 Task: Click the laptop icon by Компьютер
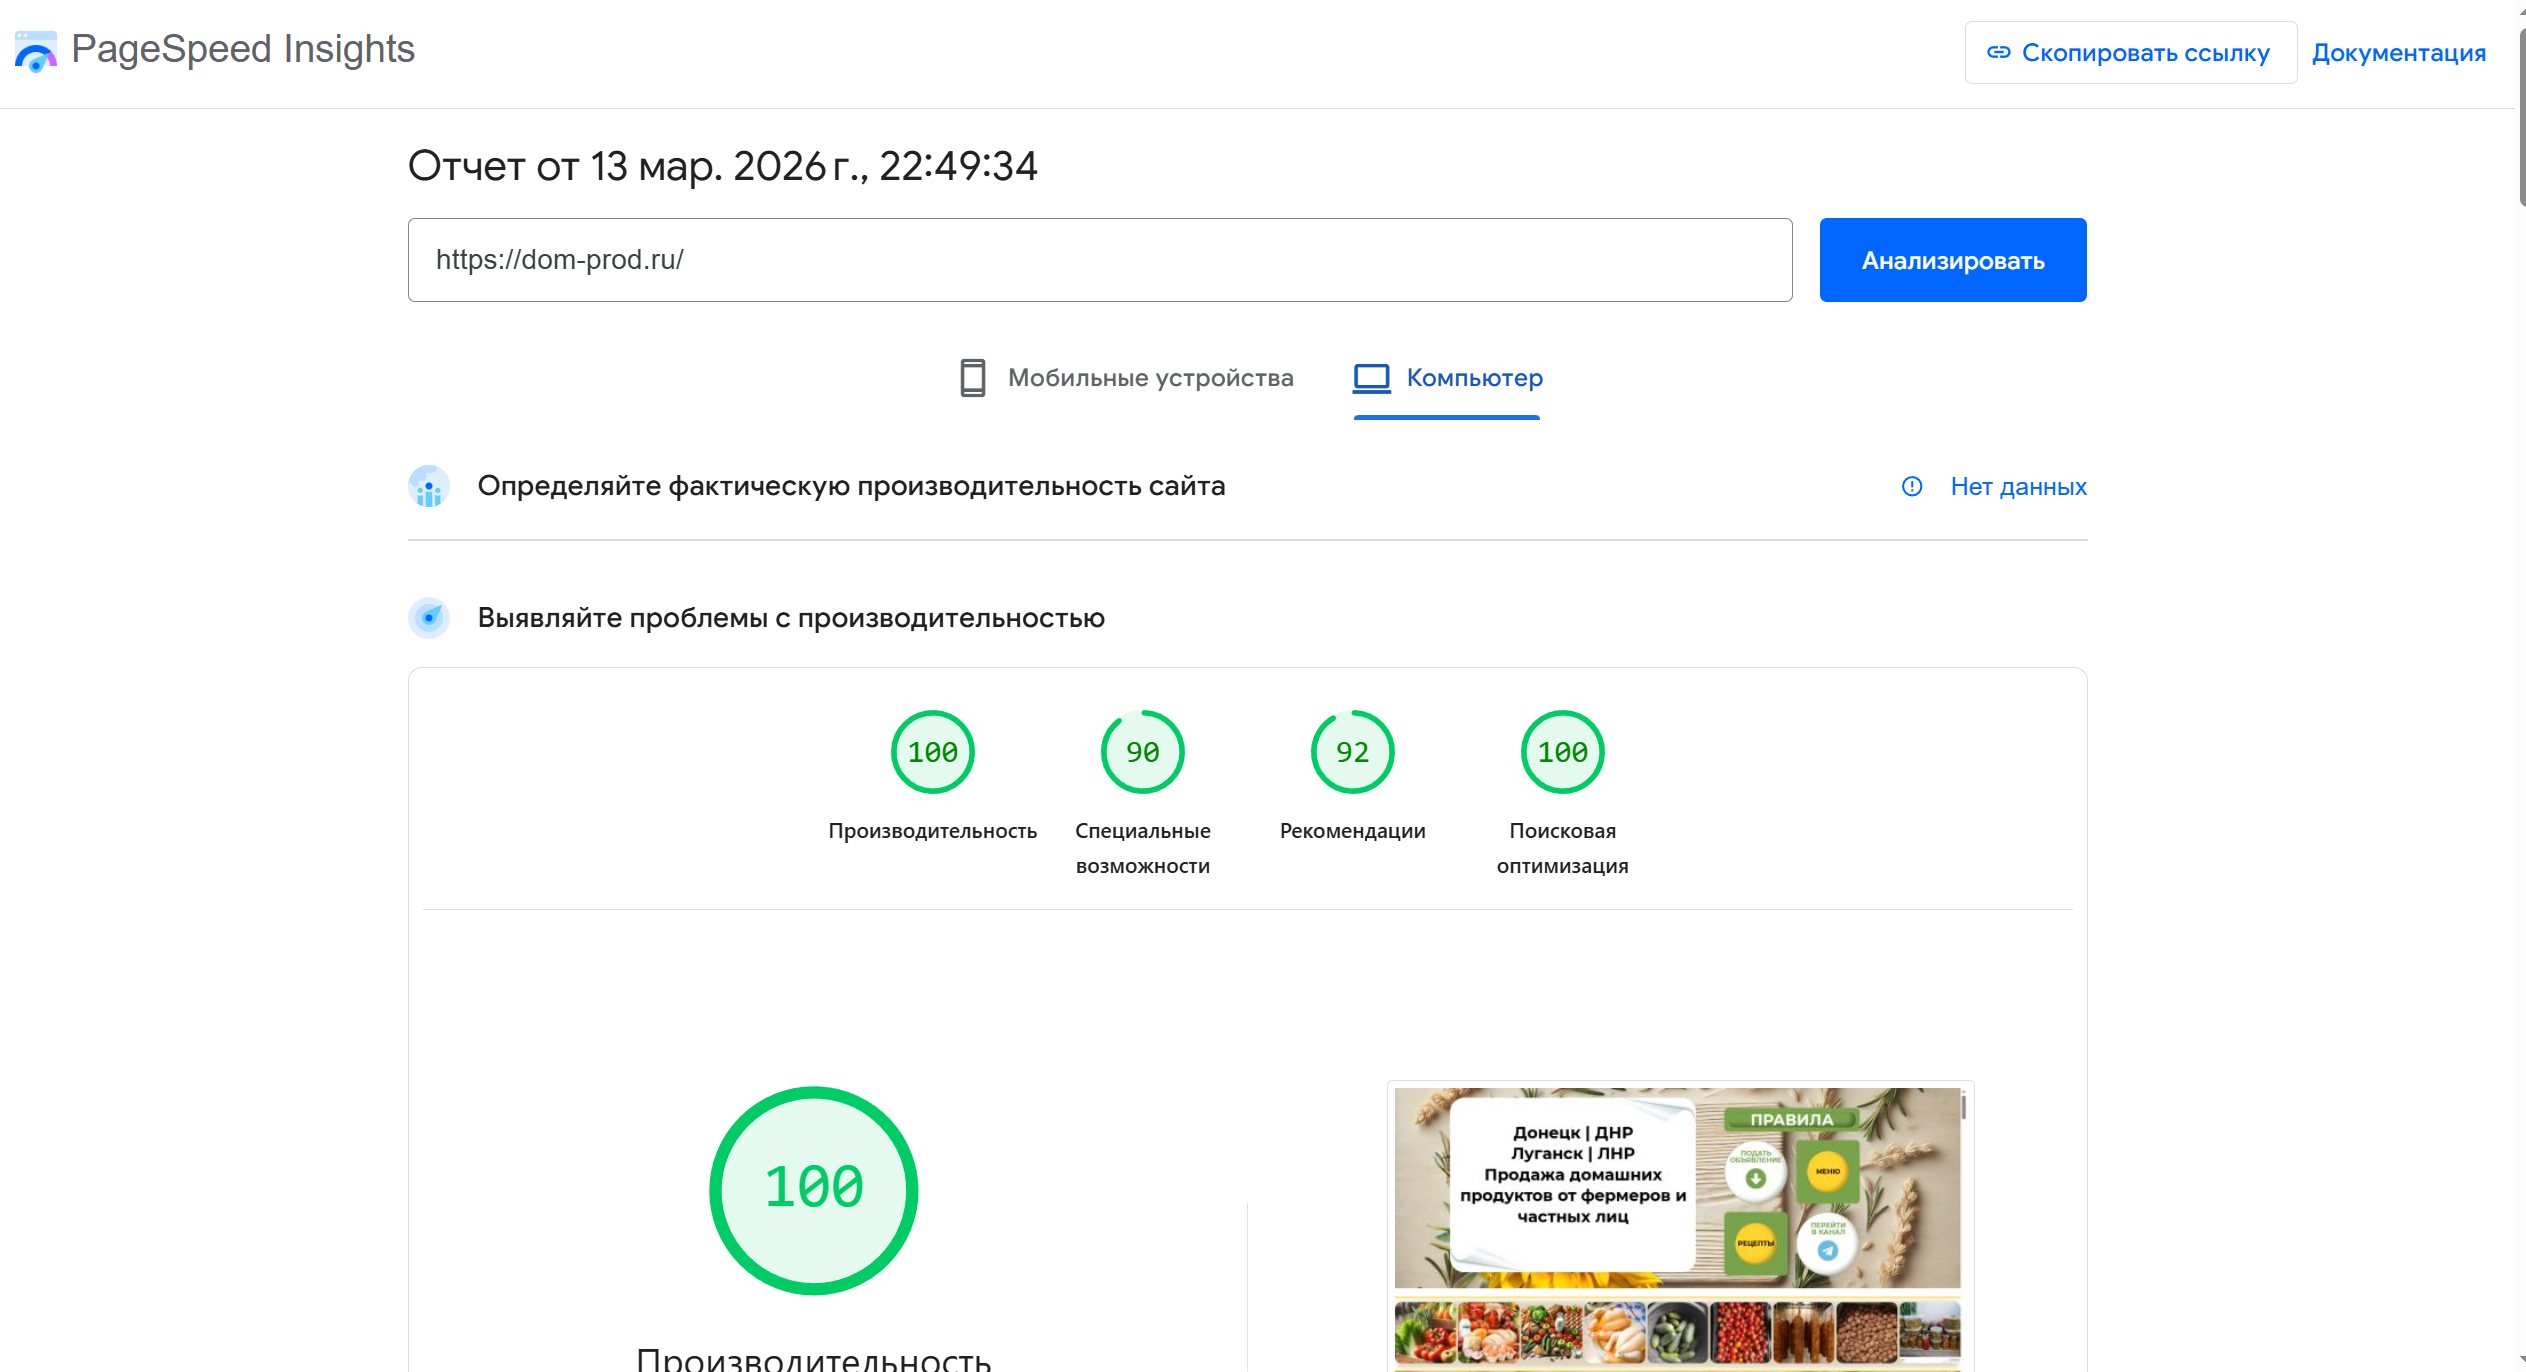point(1371,378)
